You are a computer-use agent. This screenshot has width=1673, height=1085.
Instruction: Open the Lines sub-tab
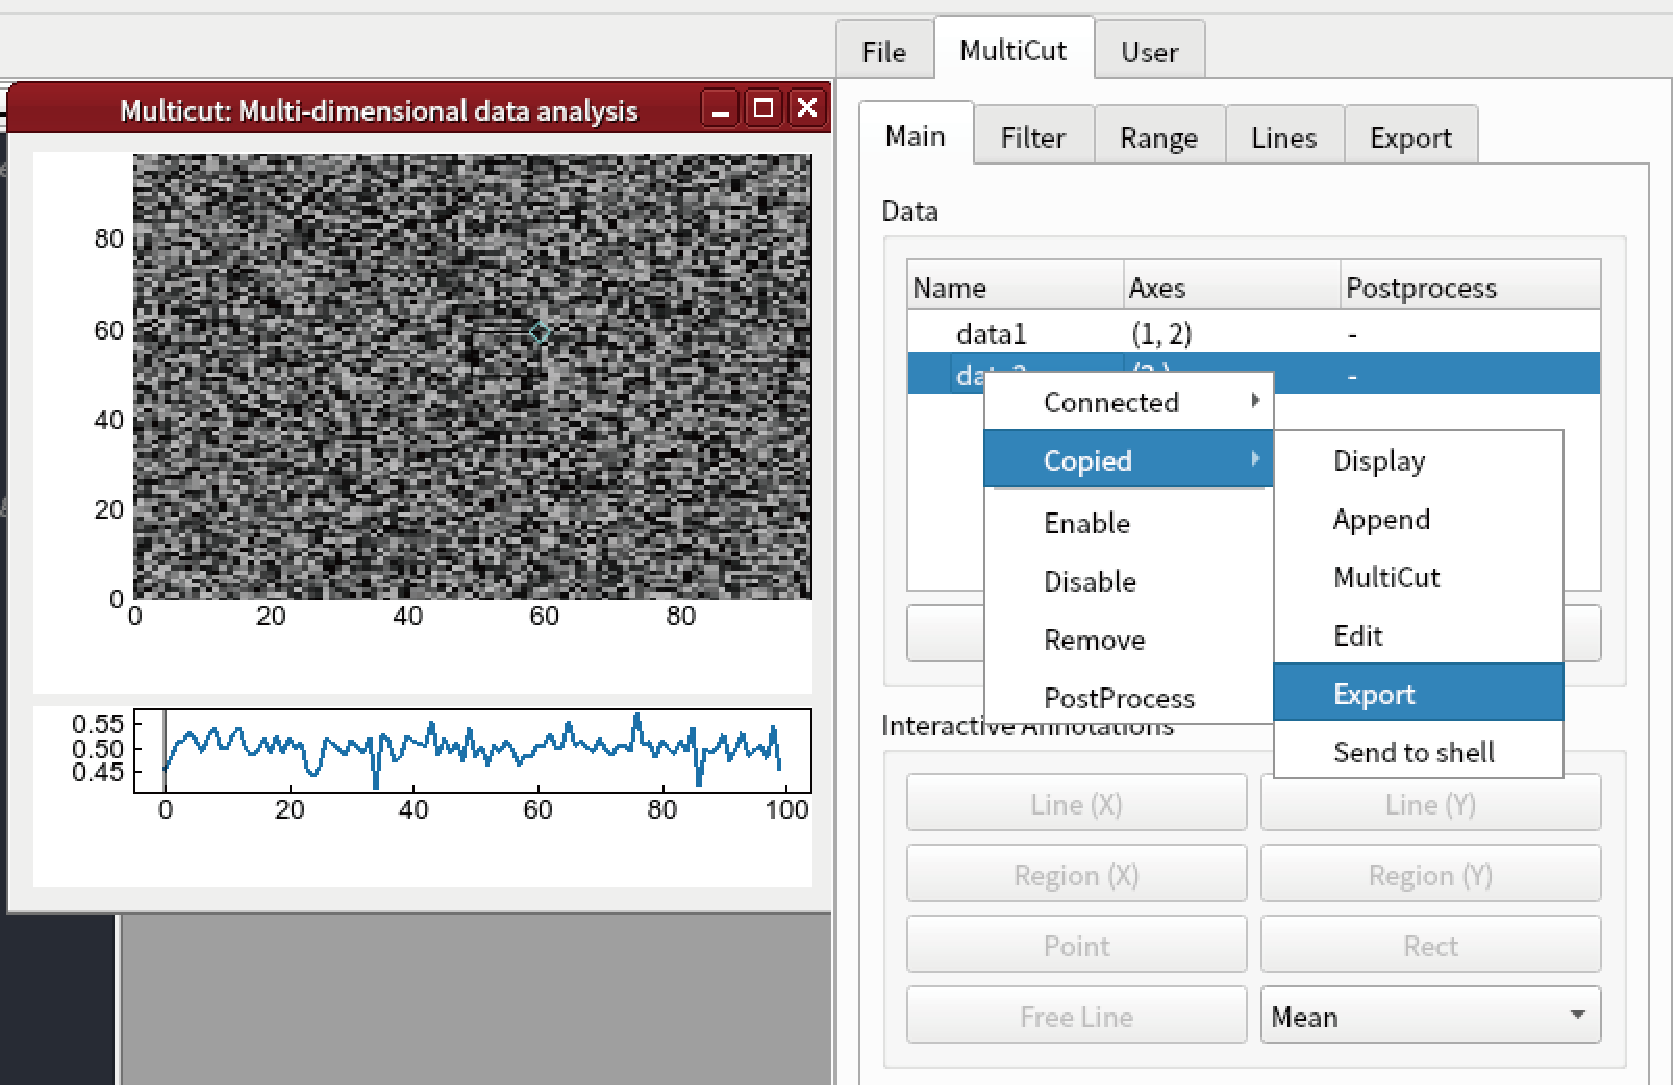point(1284,137)
